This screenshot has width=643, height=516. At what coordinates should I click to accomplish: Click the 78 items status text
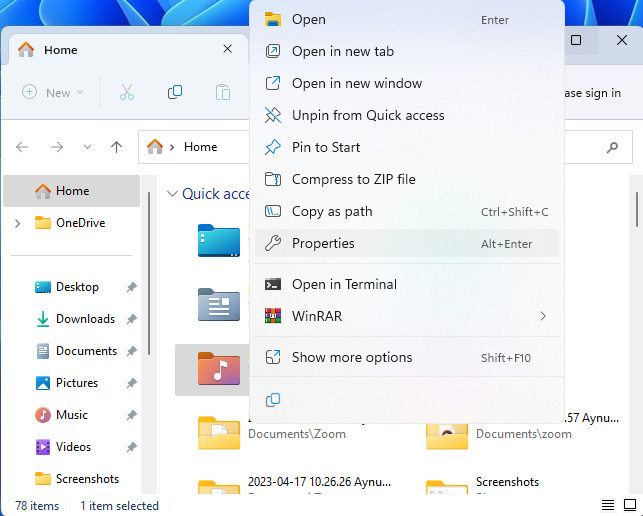(37, 506)
